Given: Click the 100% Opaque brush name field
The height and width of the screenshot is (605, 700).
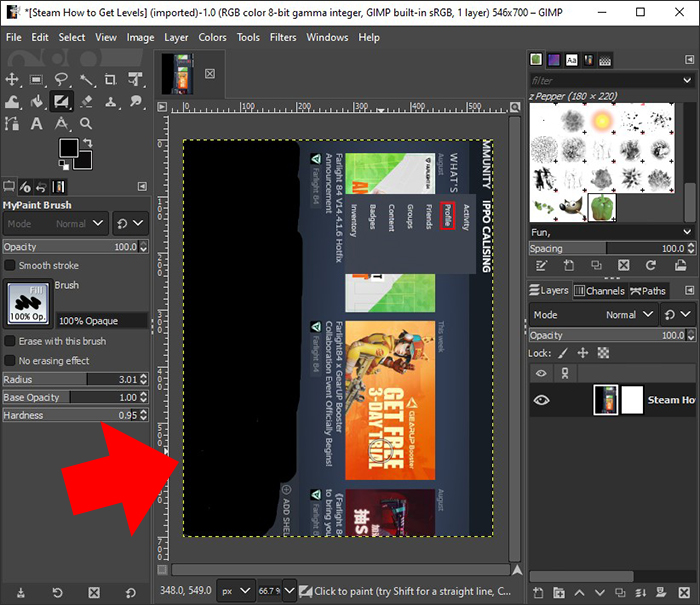Looking at the screenshot, I should pyautogui.click(x=100, y=321).
